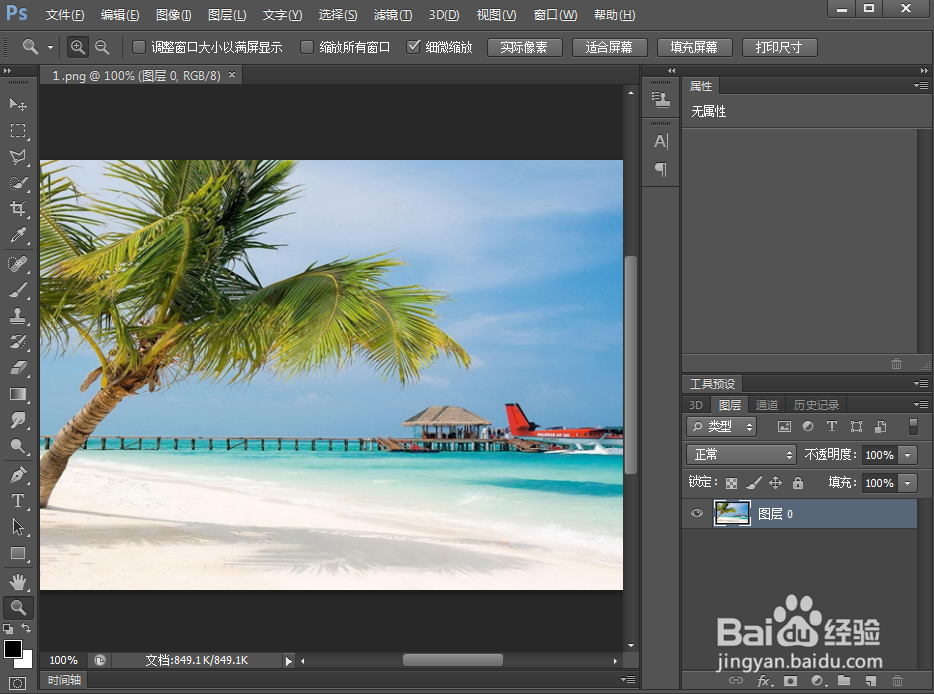Swap foreground and background colors

(x=26, y=628)
